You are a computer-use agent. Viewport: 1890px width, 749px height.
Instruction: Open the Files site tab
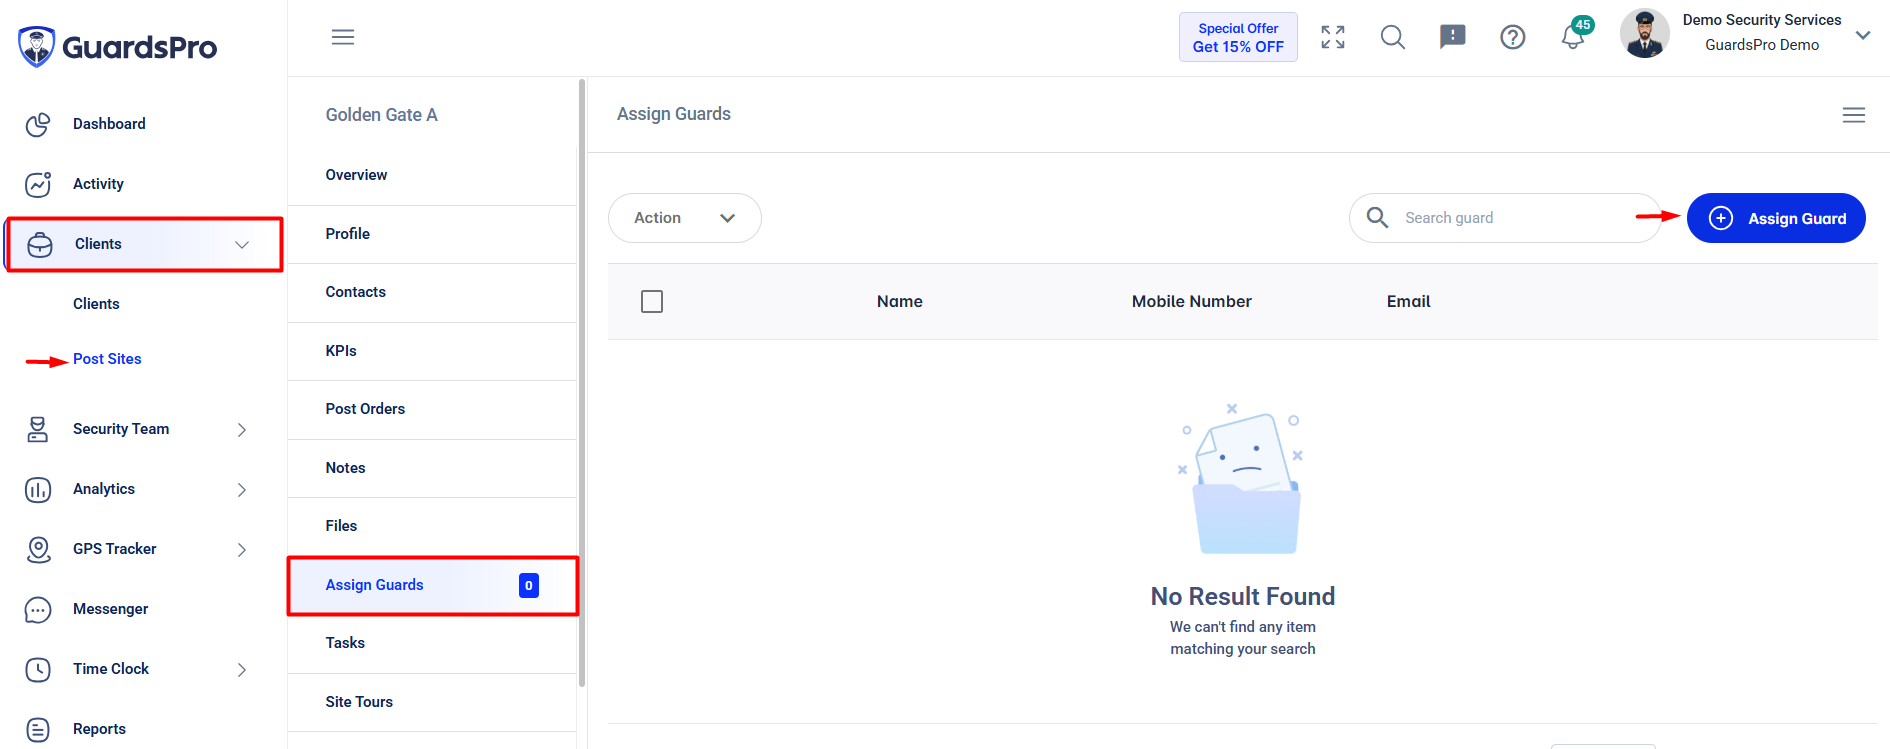[432, 526]
